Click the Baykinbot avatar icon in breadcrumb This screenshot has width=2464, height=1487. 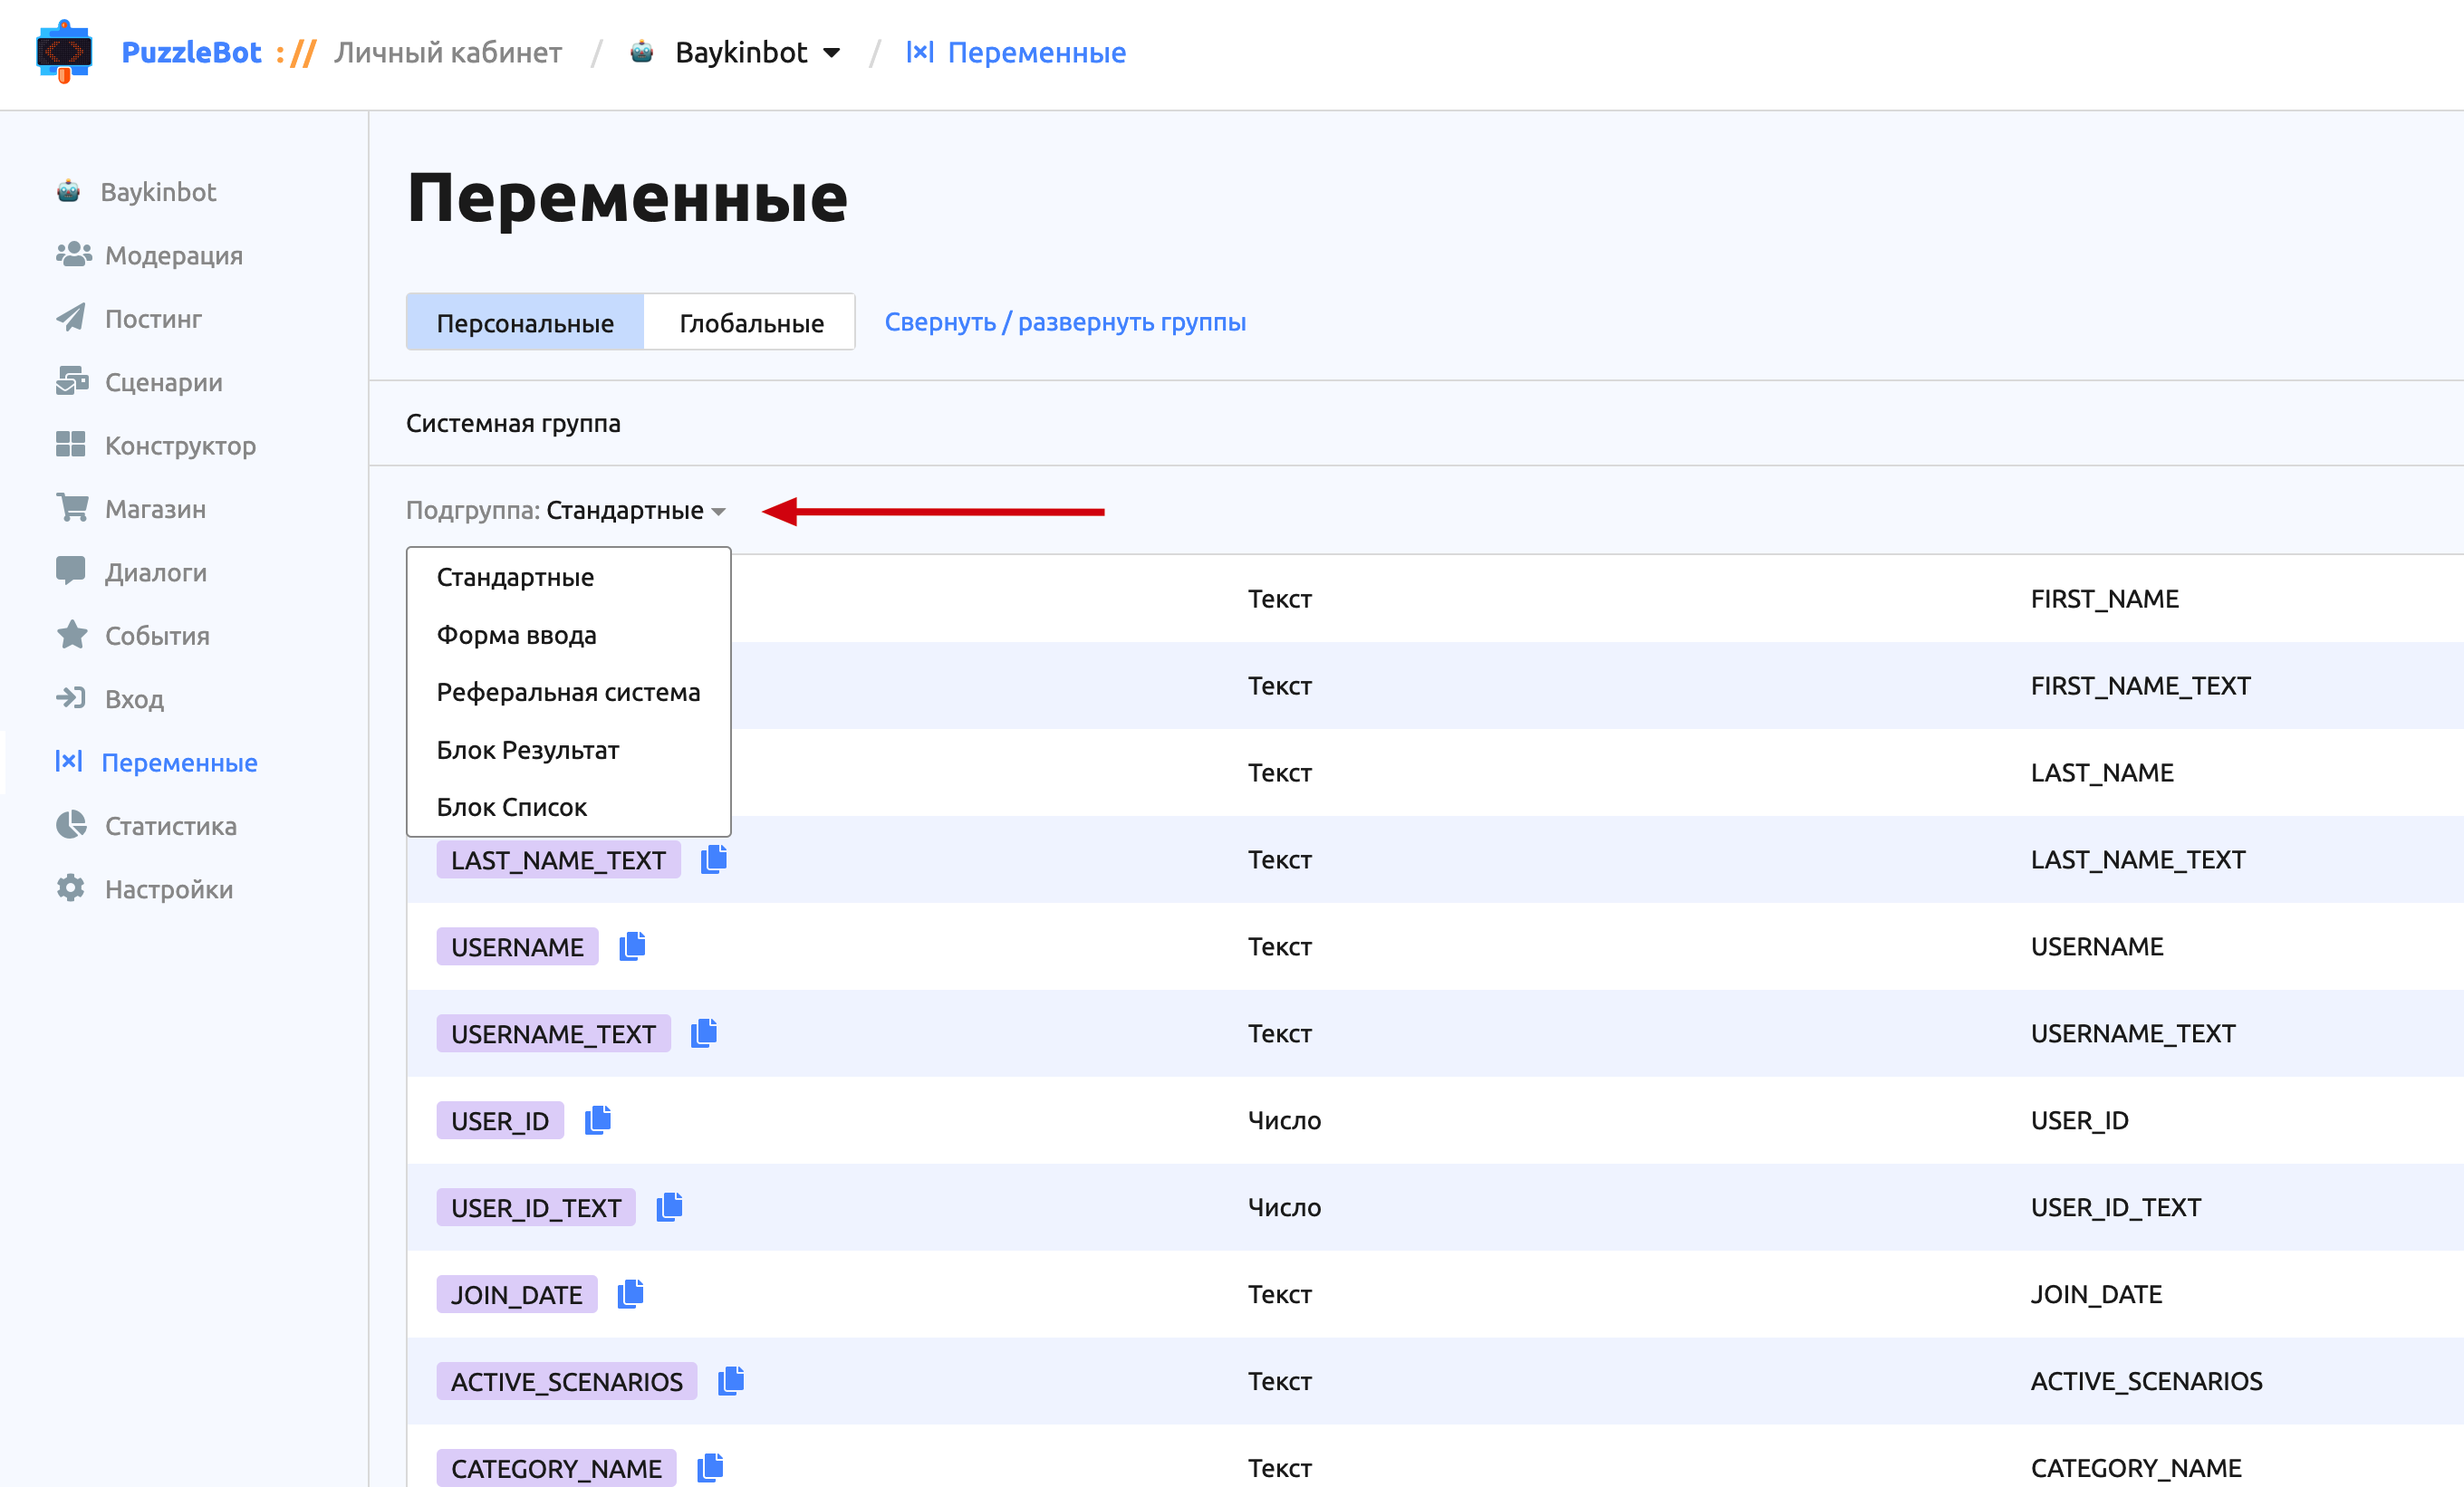(x=642, y=51)
